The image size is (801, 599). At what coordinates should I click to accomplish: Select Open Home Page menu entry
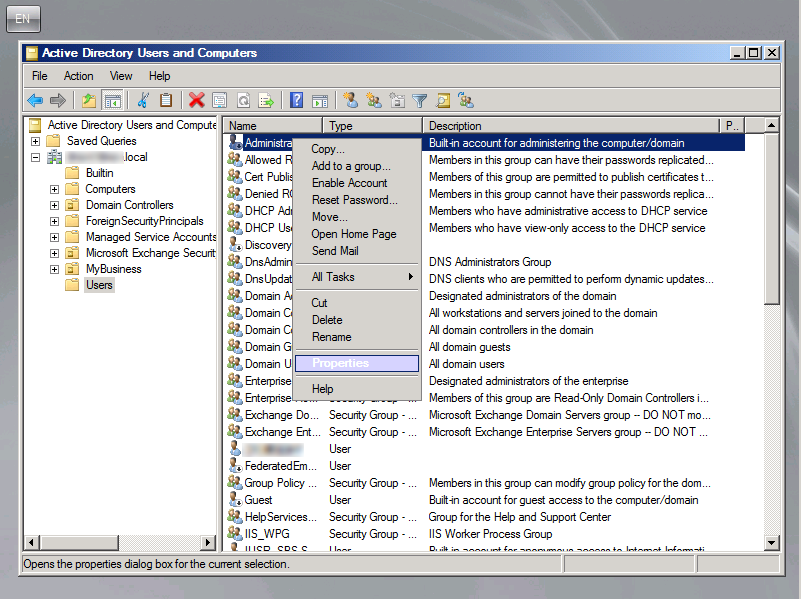(357, 234)
